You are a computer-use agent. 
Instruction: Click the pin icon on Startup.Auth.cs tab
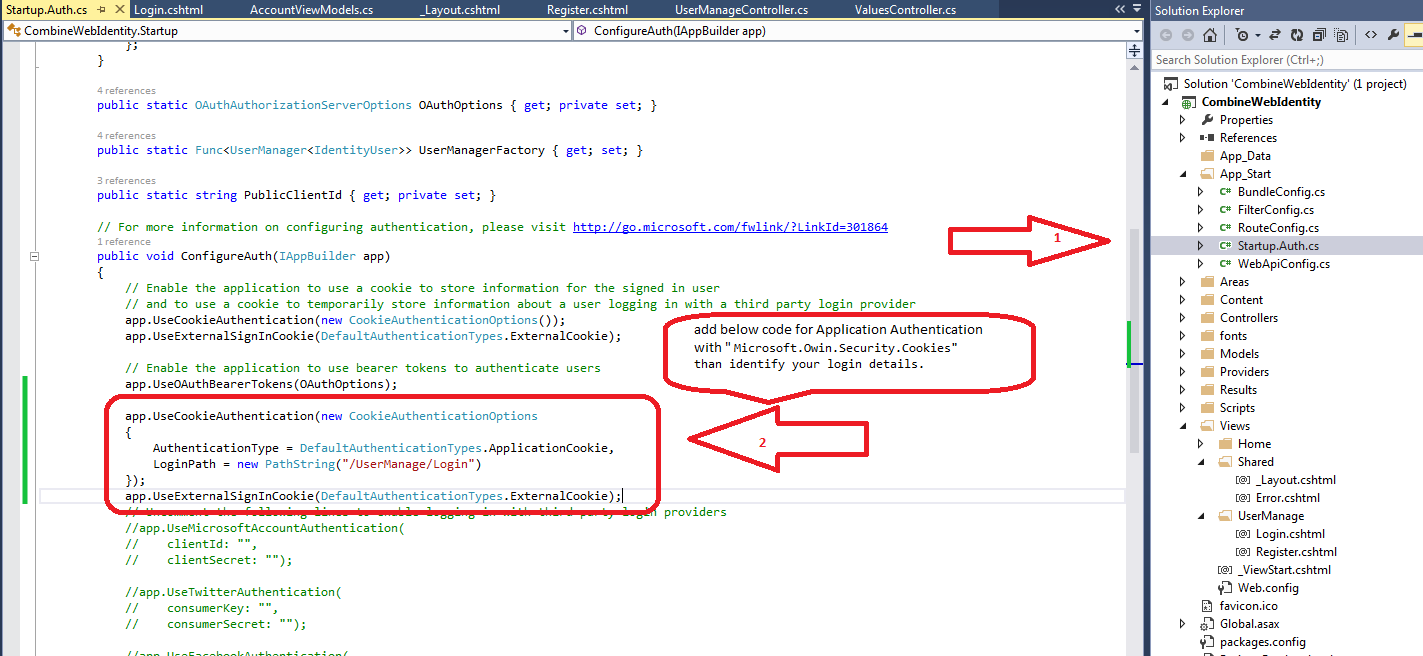102,10
